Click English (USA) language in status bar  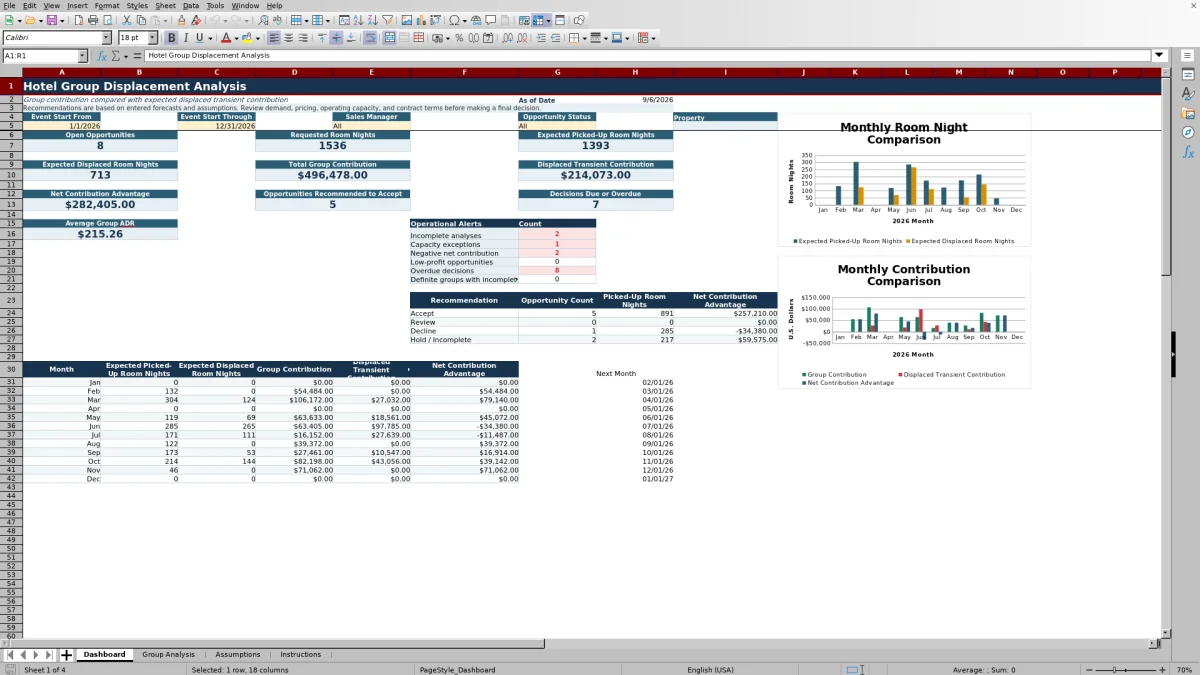point(710,670)
